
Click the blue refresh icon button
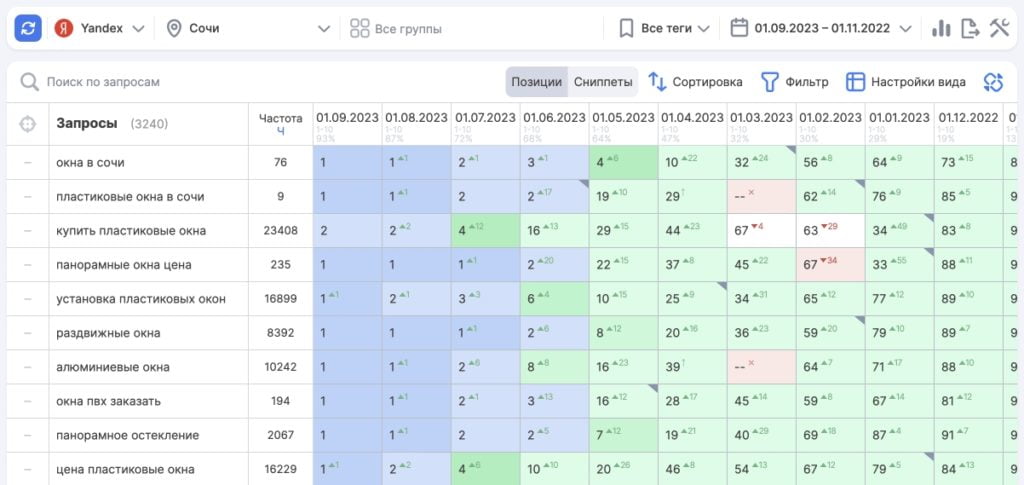tap(28, 28)
